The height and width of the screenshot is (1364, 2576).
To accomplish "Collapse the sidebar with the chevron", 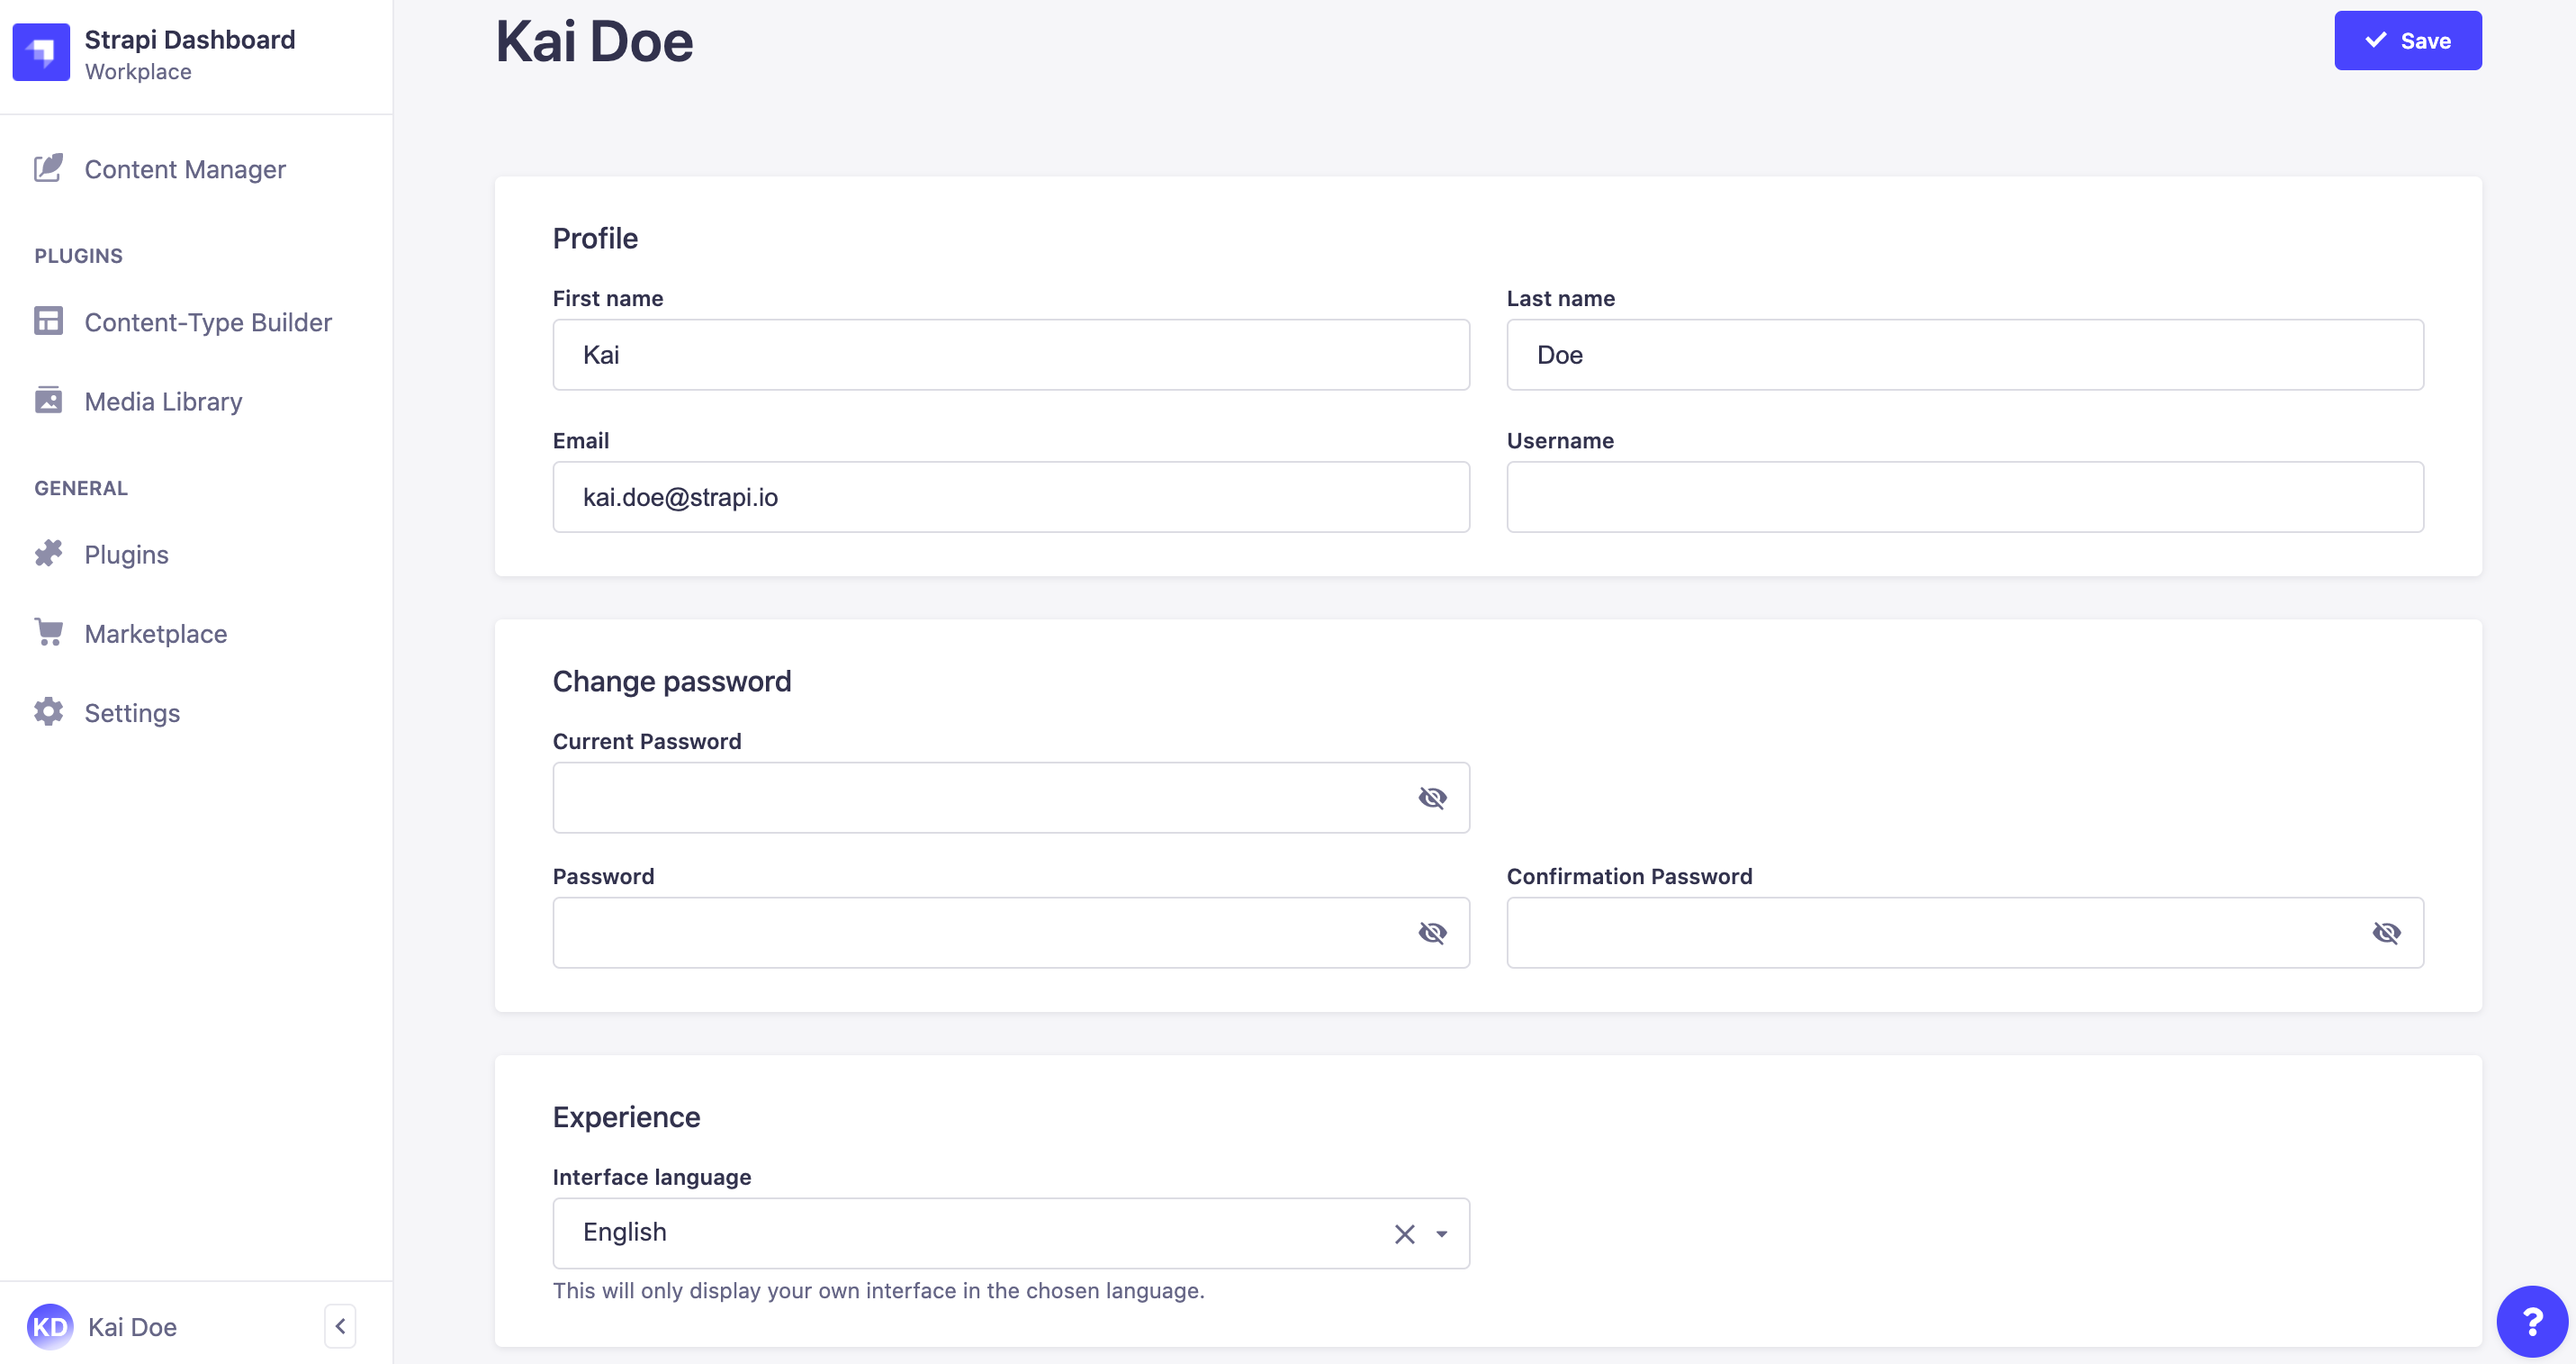I will point(340,1325).
